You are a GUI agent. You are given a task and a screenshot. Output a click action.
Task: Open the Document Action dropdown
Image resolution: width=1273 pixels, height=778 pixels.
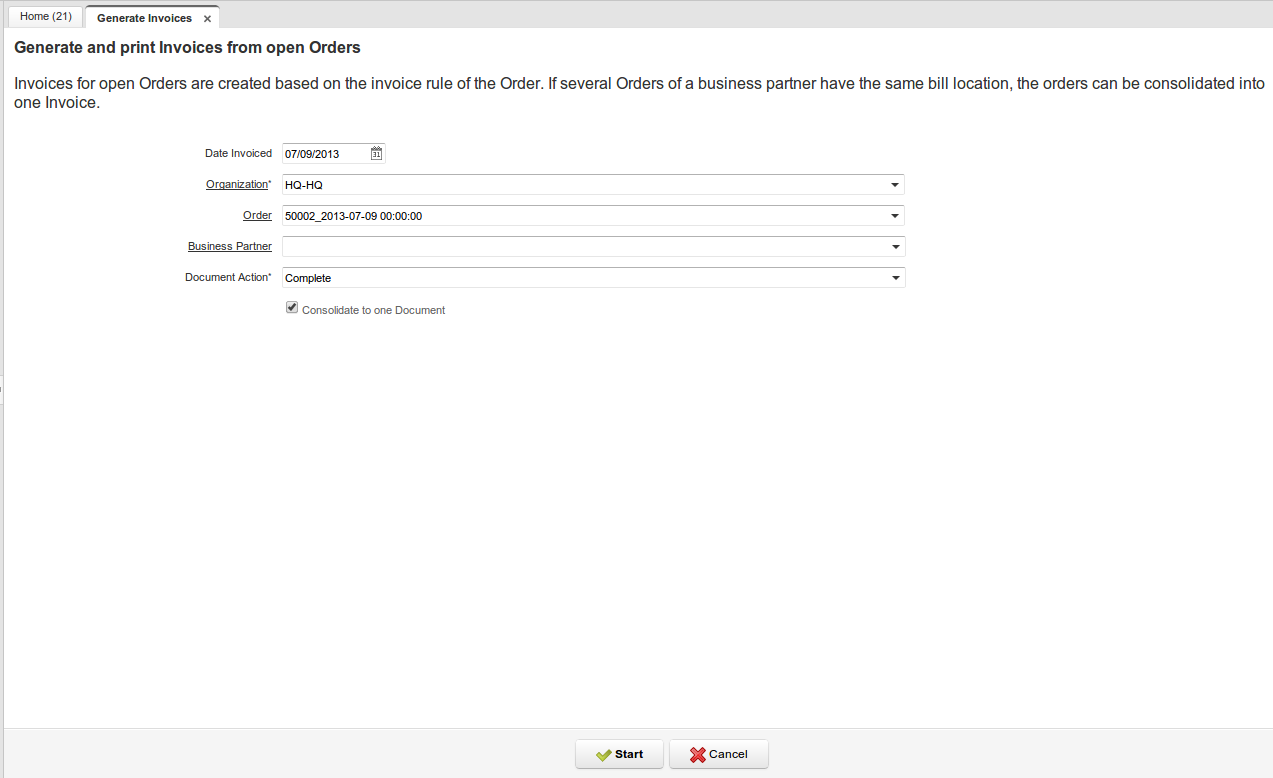click(895, 277)
